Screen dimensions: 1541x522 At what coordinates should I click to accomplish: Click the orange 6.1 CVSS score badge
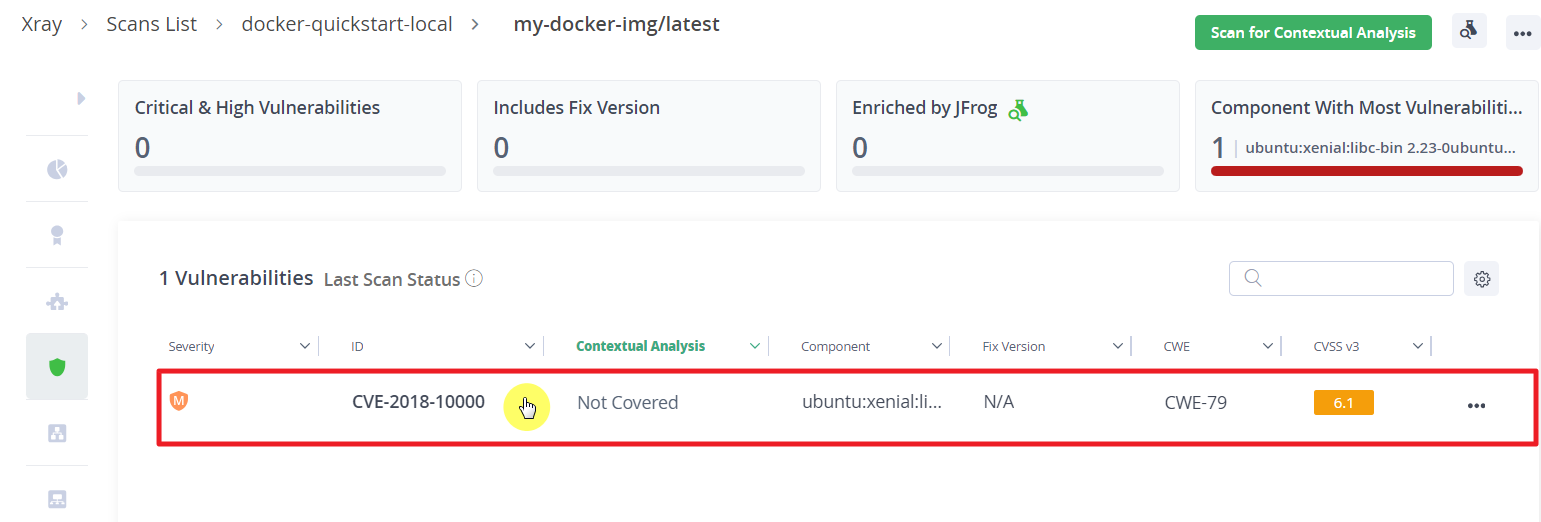[1343, 402]
